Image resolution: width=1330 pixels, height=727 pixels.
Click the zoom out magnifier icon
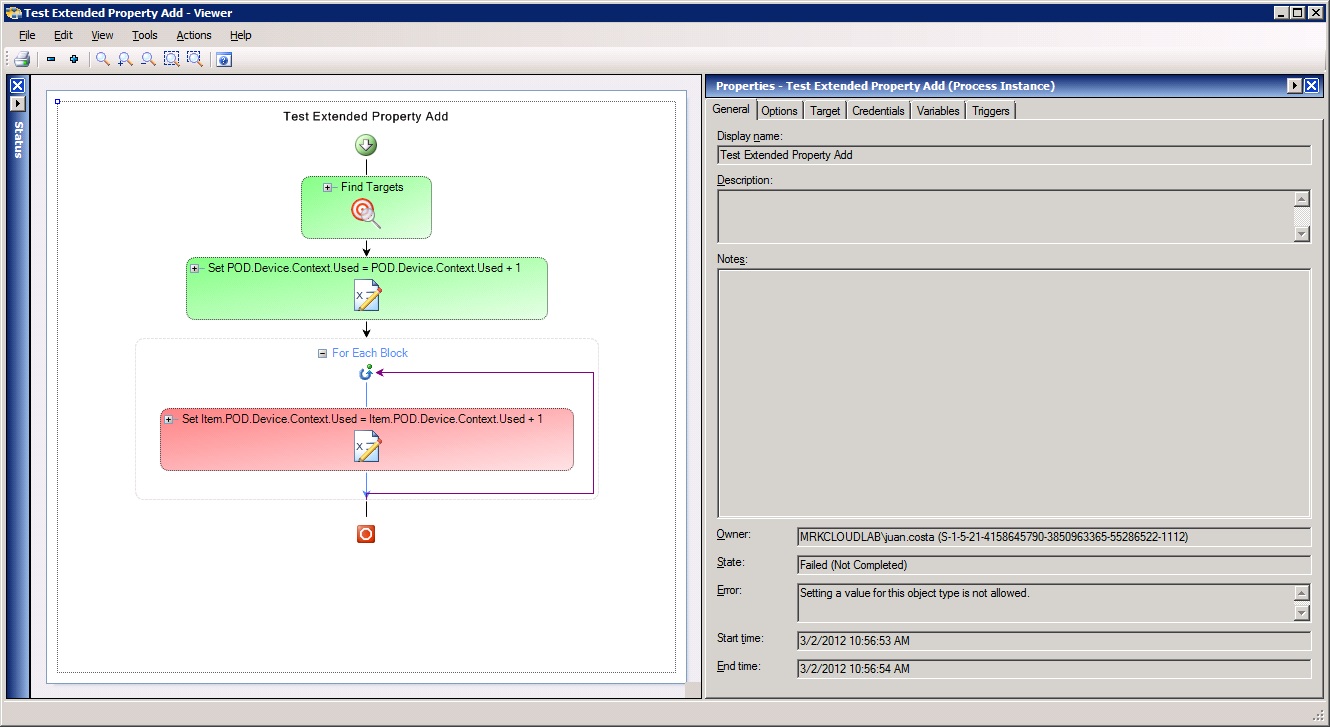coord(148,59)
